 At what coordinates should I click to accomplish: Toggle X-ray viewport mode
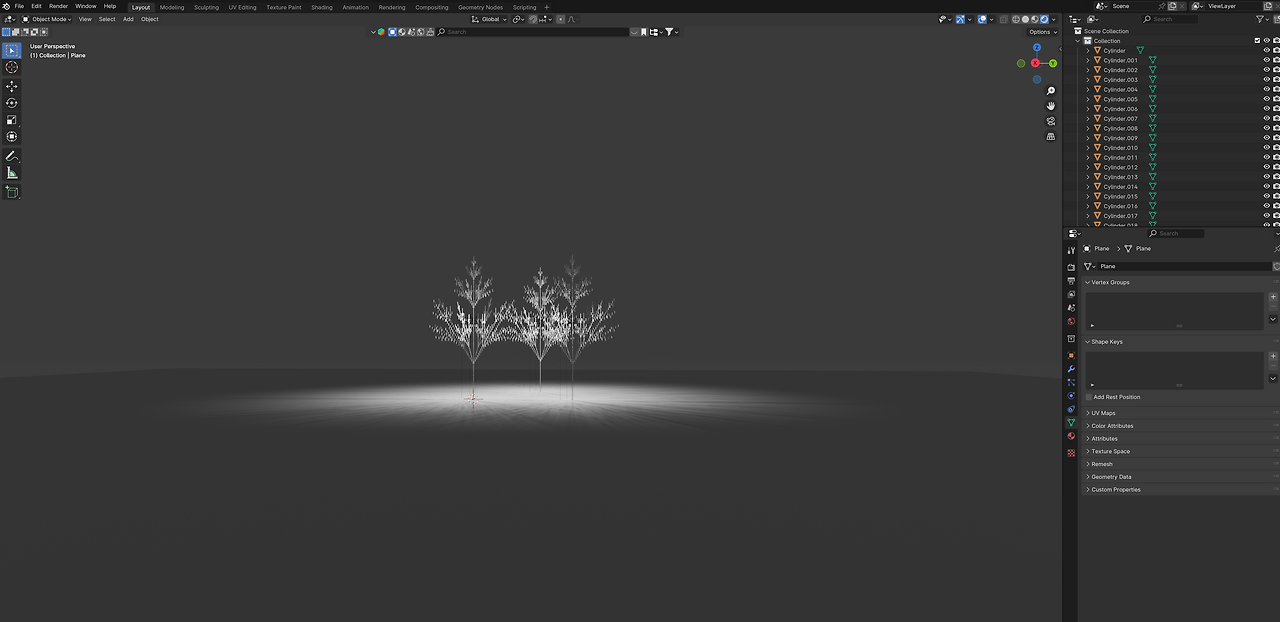point(1002,19)
